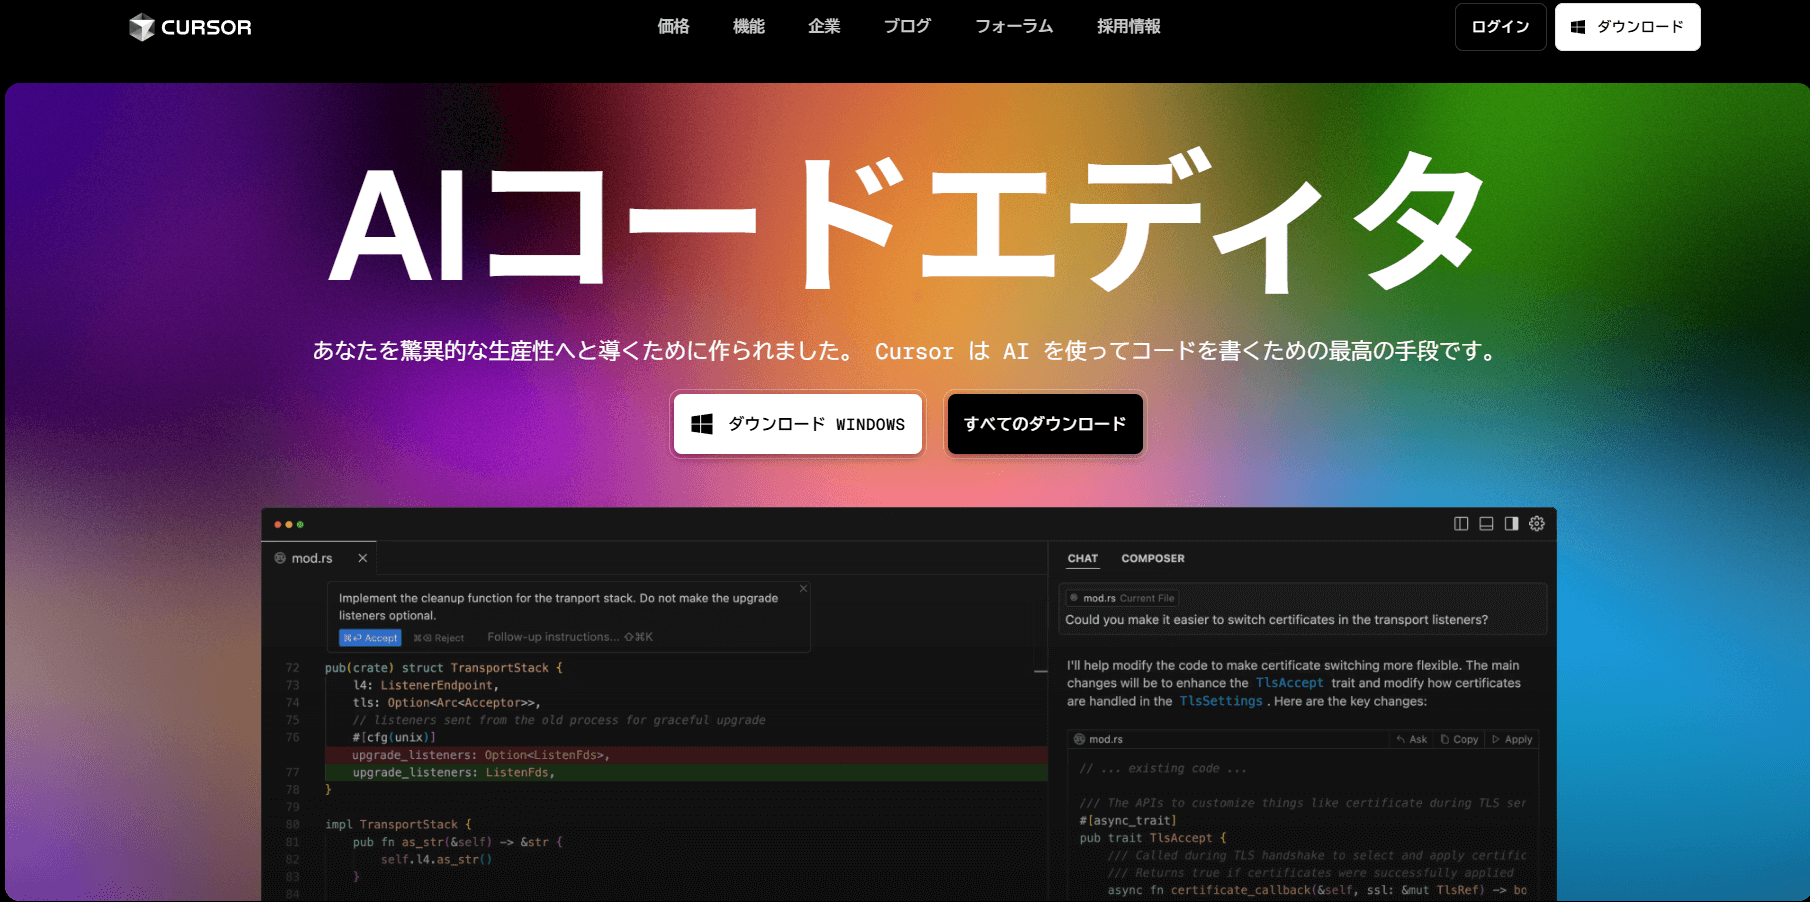This screenshot has height=902, width=1810.
Task: Open the ブログ blog link
Action: (x=907, y=27)
